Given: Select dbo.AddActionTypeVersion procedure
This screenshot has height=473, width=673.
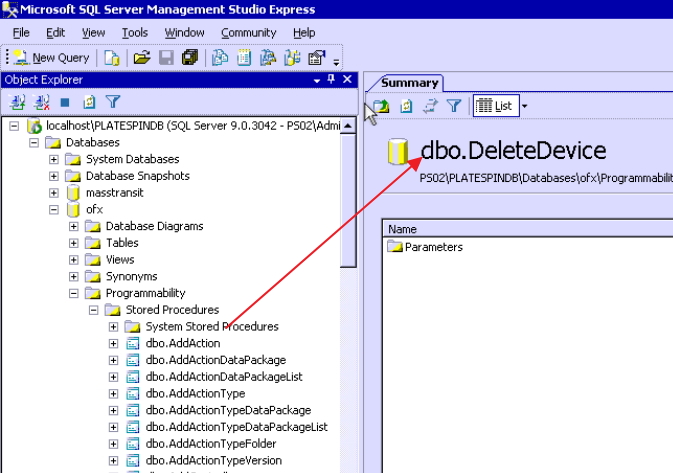Looking at the screenshot, I should click(214, 460).
